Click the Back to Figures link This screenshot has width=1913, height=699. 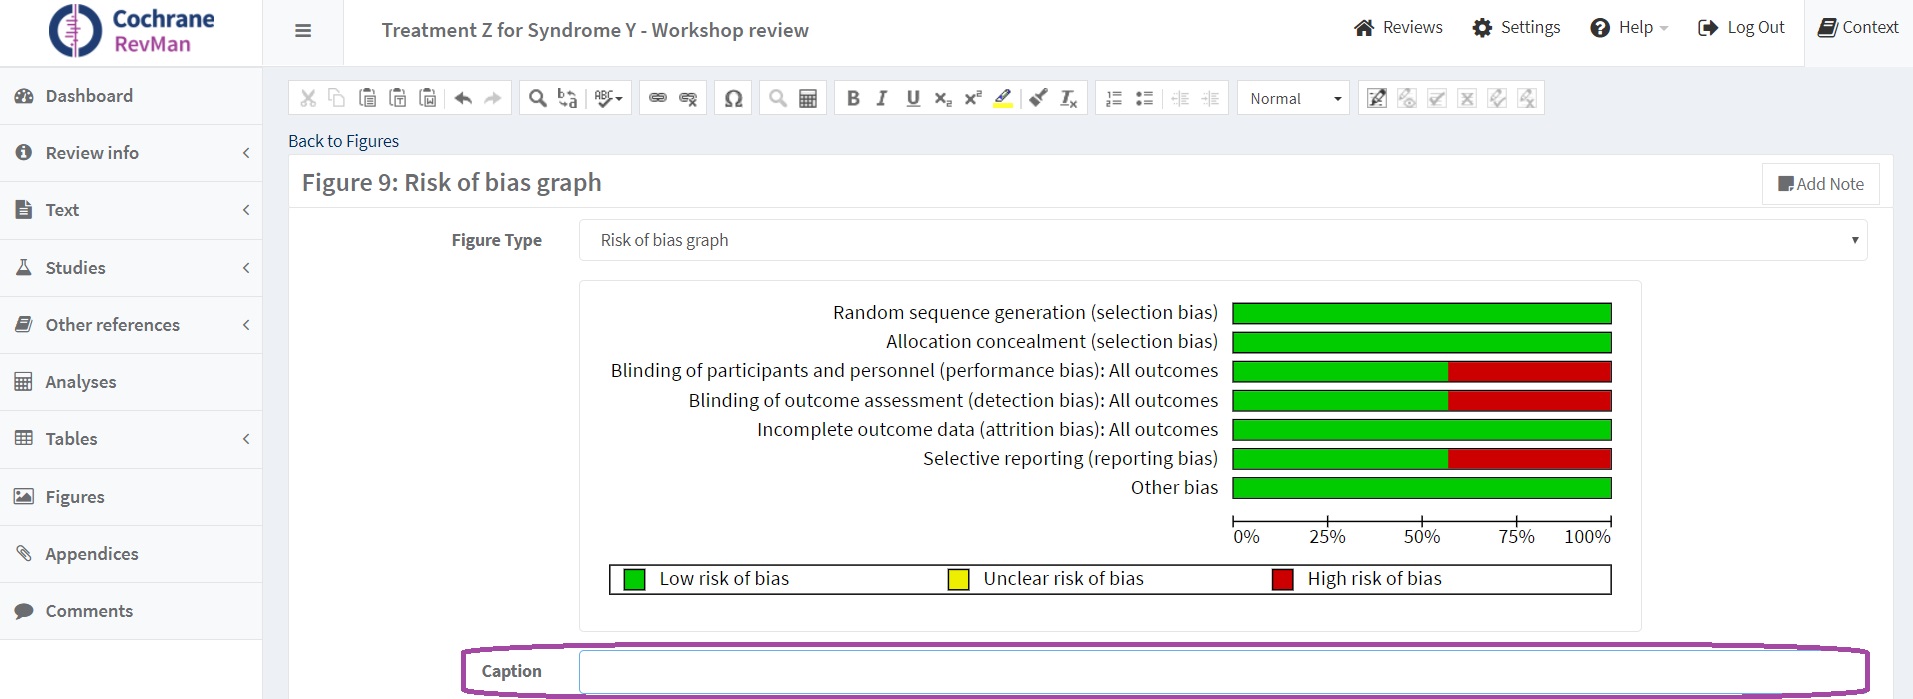pos(343,141)
